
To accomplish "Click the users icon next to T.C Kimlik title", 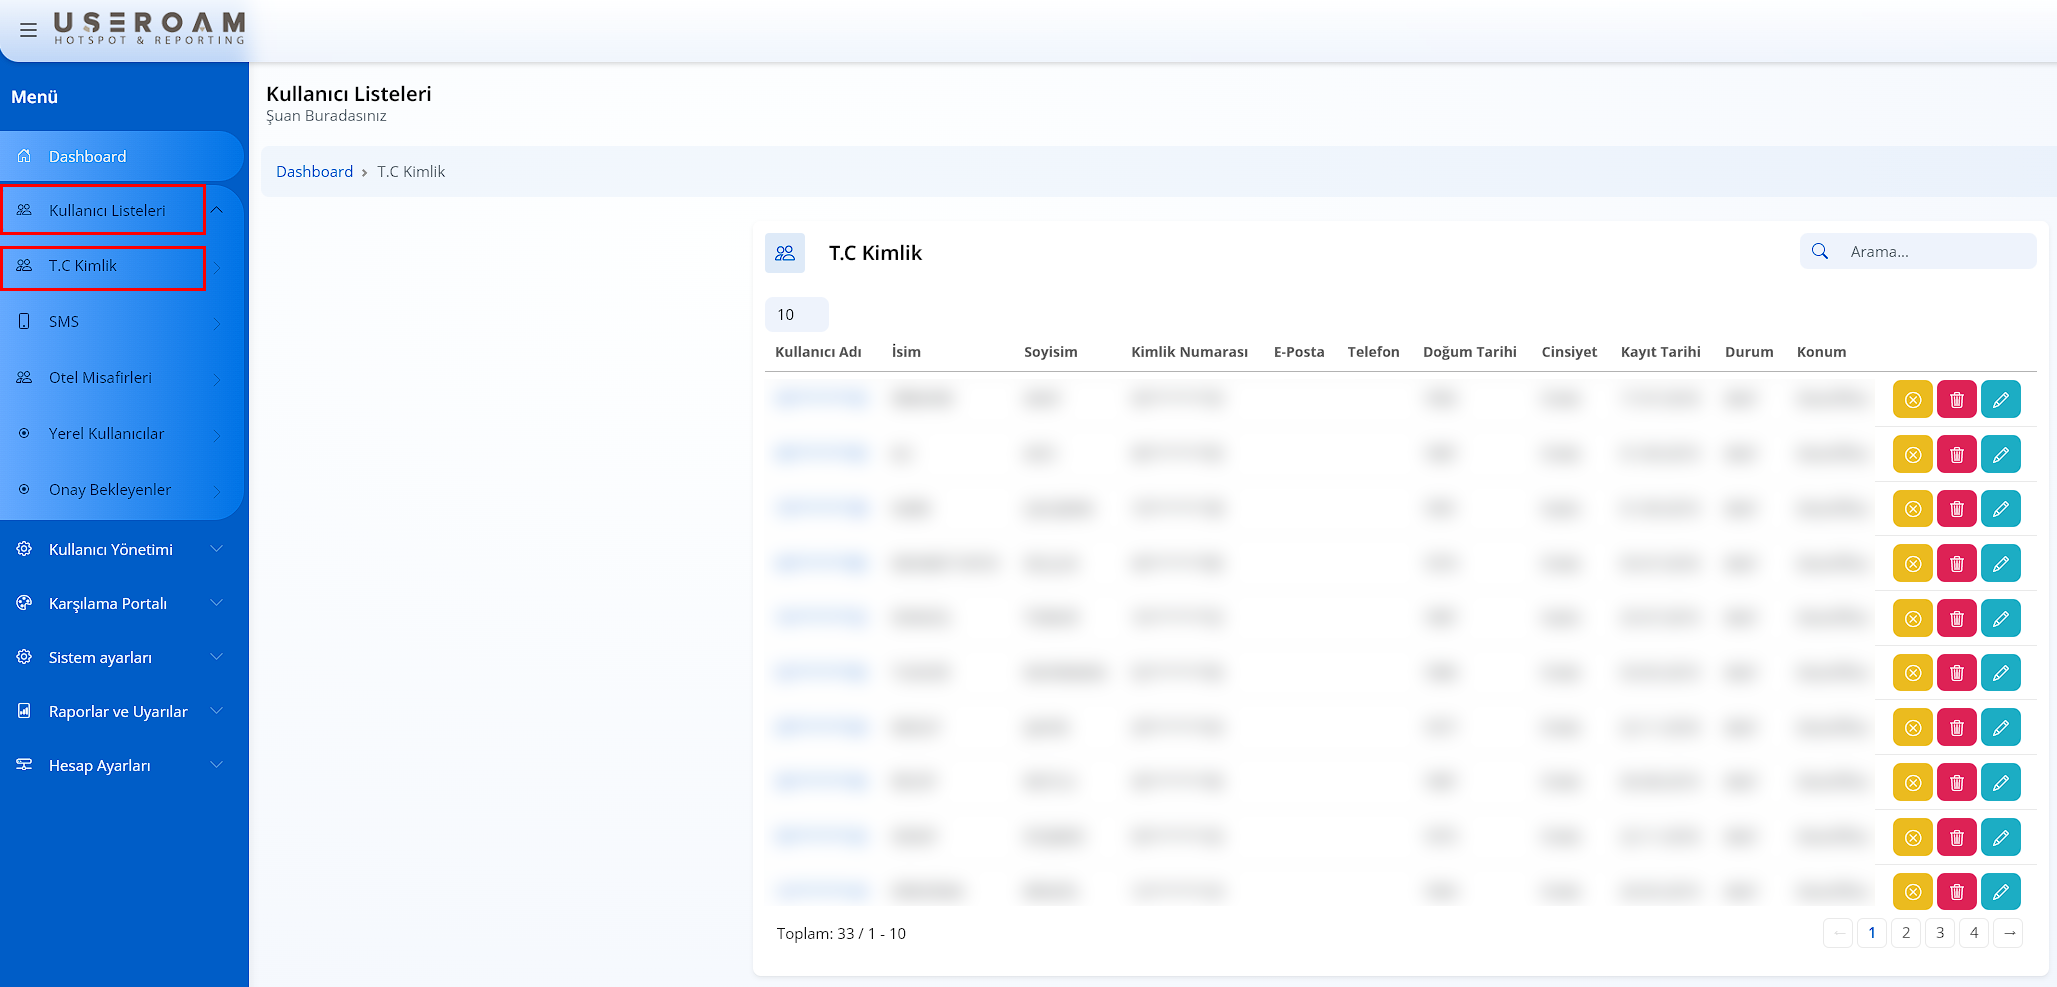I will tap(785, 253).
